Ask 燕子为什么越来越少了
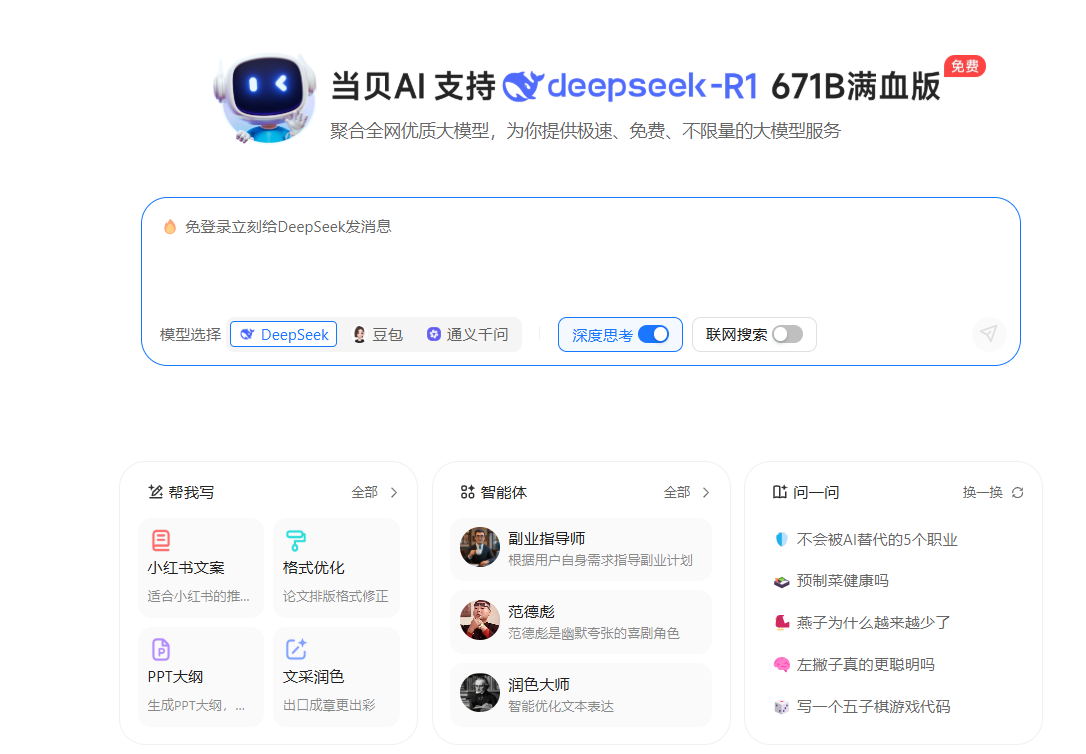 click(x=873, y=622)
